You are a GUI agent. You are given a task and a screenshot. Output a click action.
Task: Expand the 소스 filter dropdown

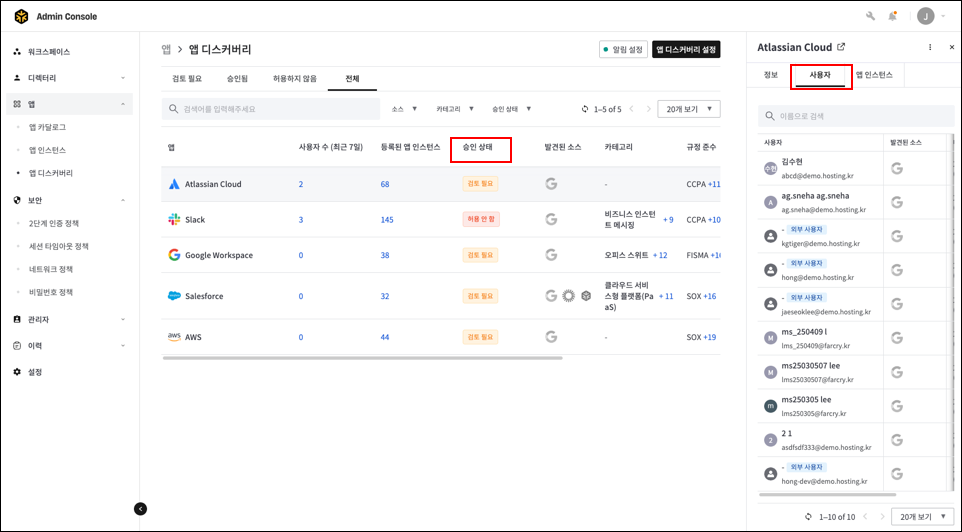(x=404, y=109)
